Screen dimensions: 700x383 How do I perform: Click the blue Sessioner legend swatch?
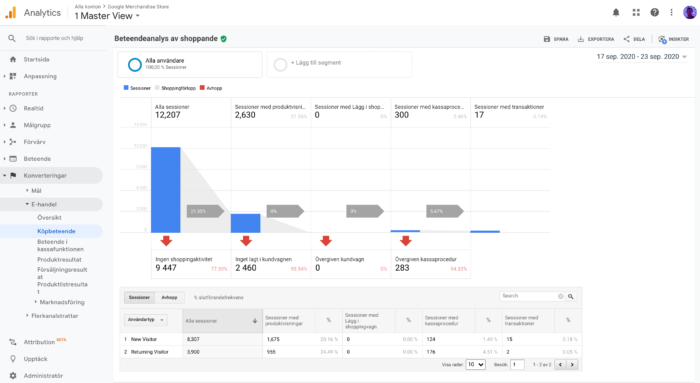(126, 88)
